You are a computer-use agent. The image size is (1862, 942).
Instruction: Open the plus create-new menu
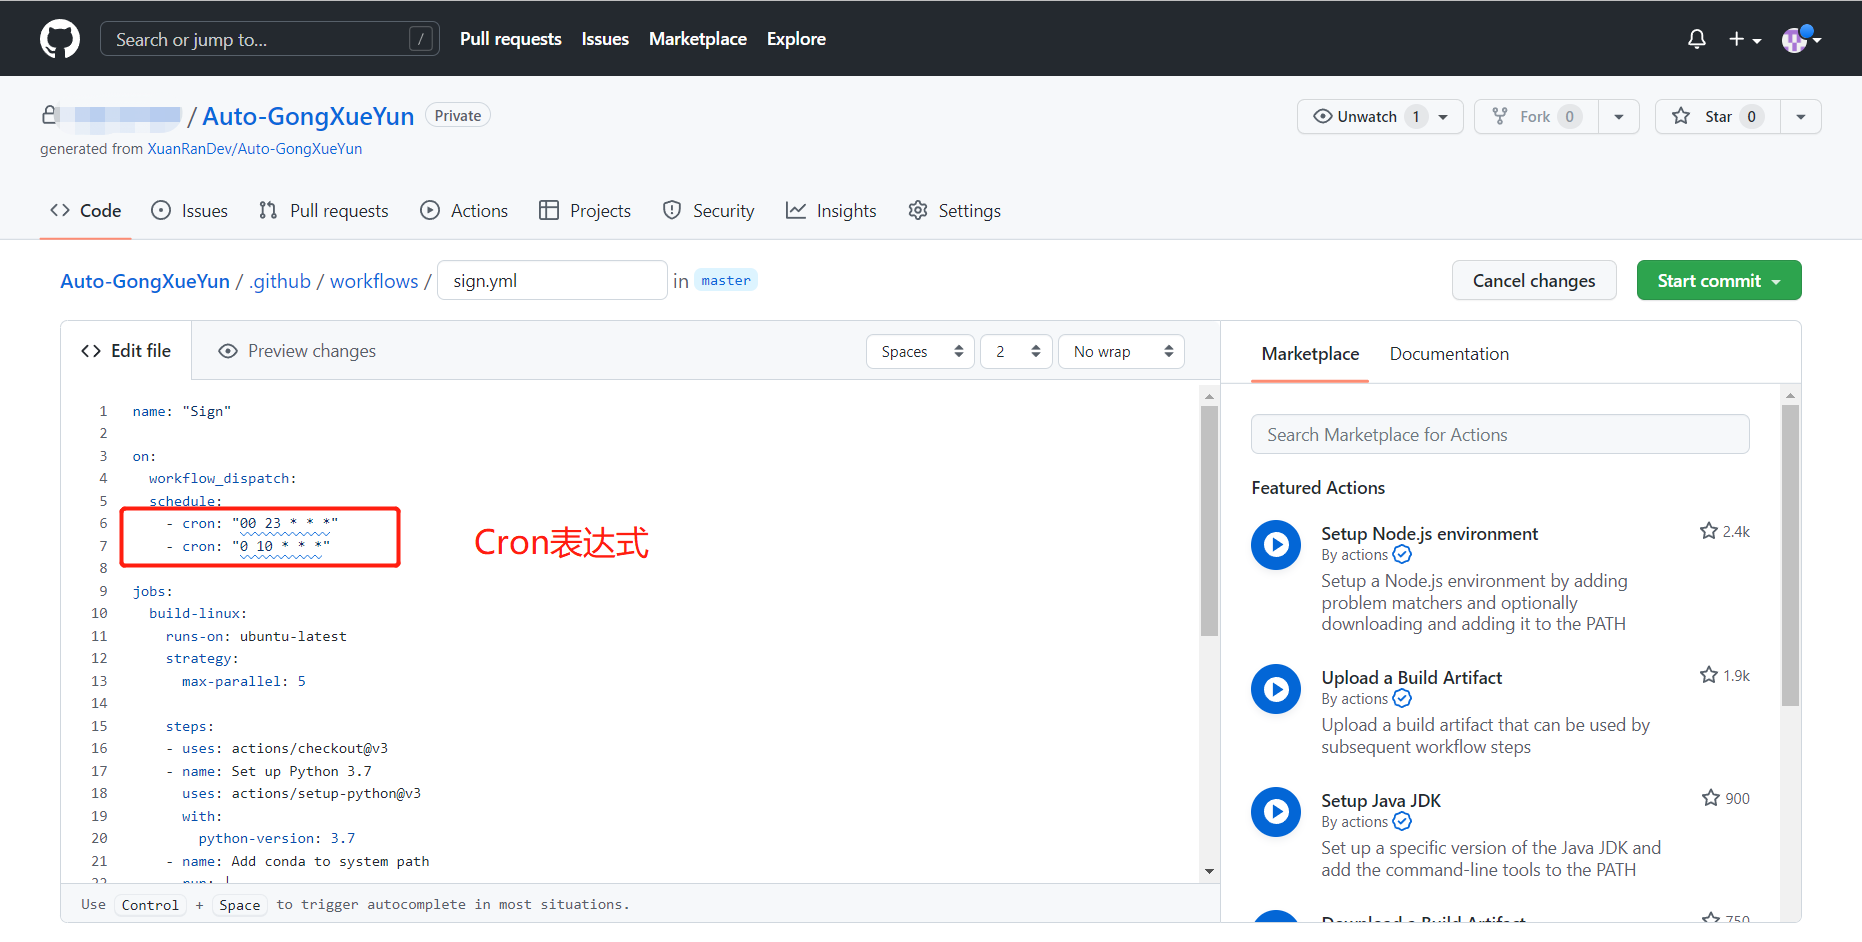point(1745,39)
